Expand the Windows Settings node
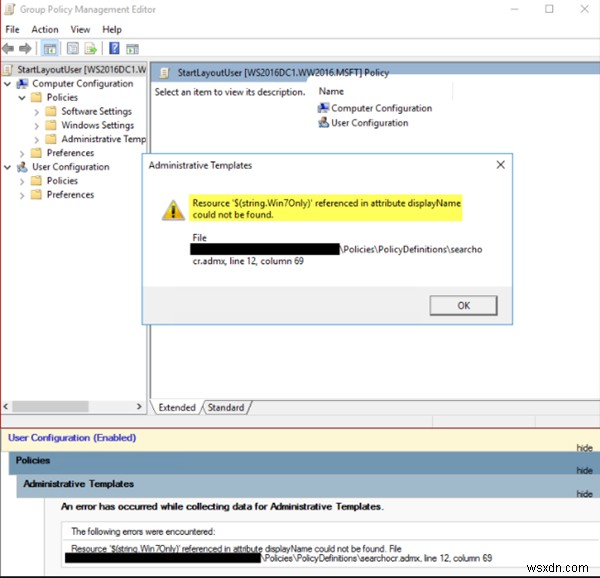This screenshot has height=578, width=600. [x=37, y=126]
